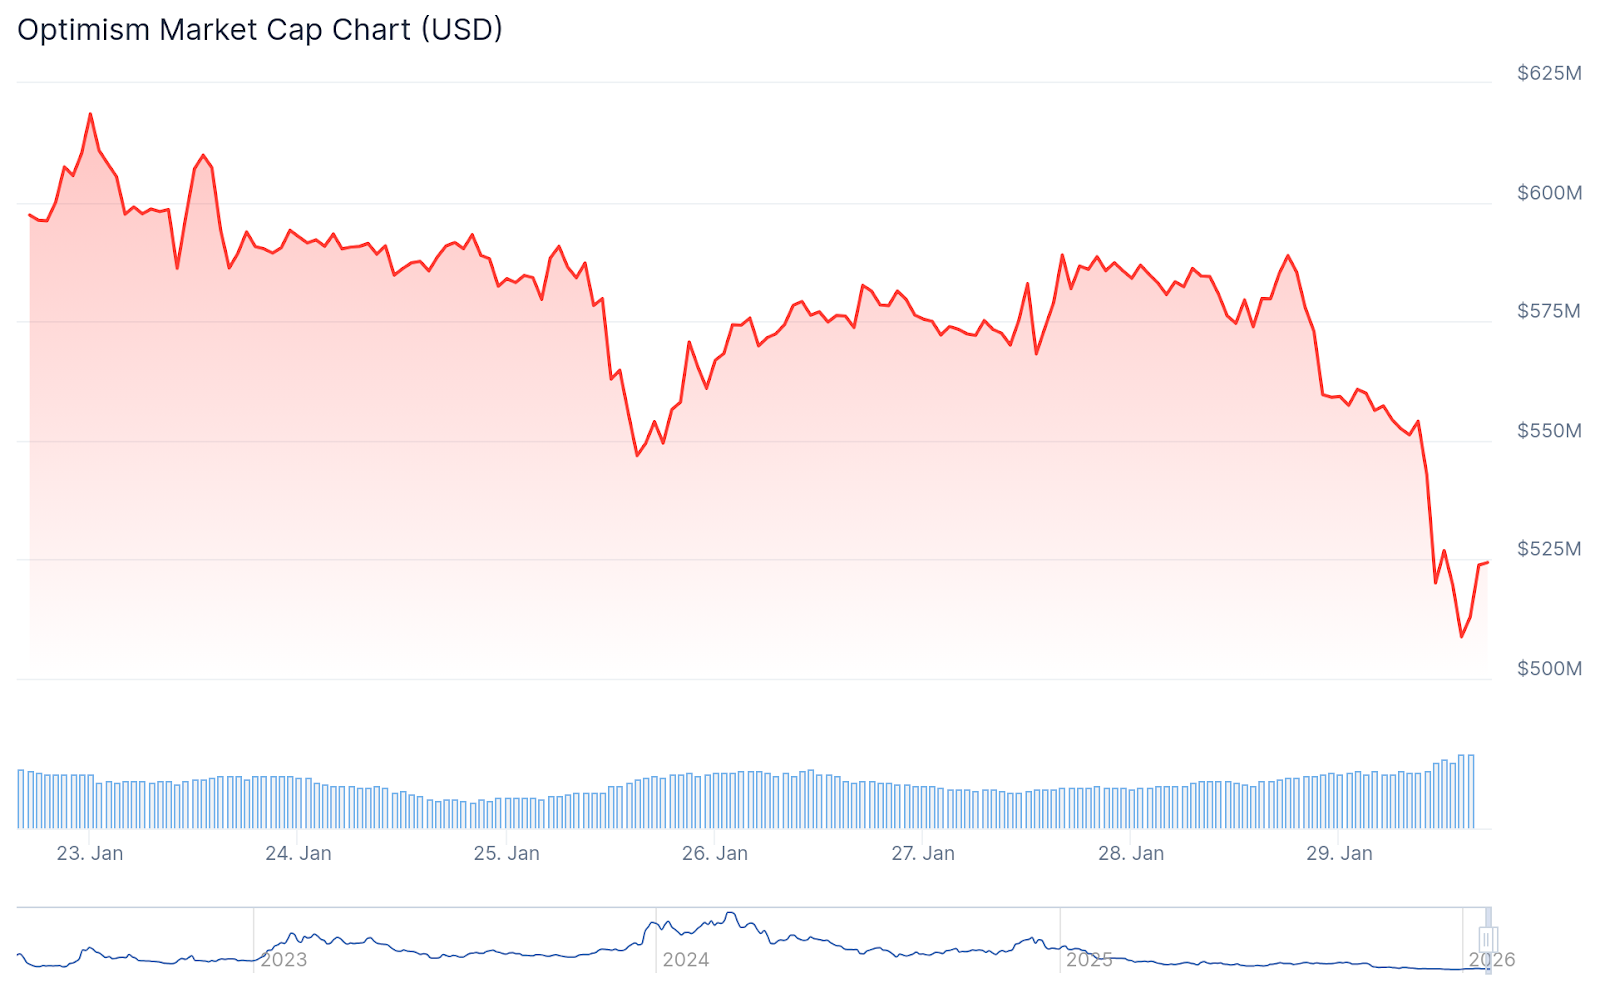Viewport: 1600px width, 998px height.
Task: Click the 28. Jan x-axis label
Action: click(1131, 854)
